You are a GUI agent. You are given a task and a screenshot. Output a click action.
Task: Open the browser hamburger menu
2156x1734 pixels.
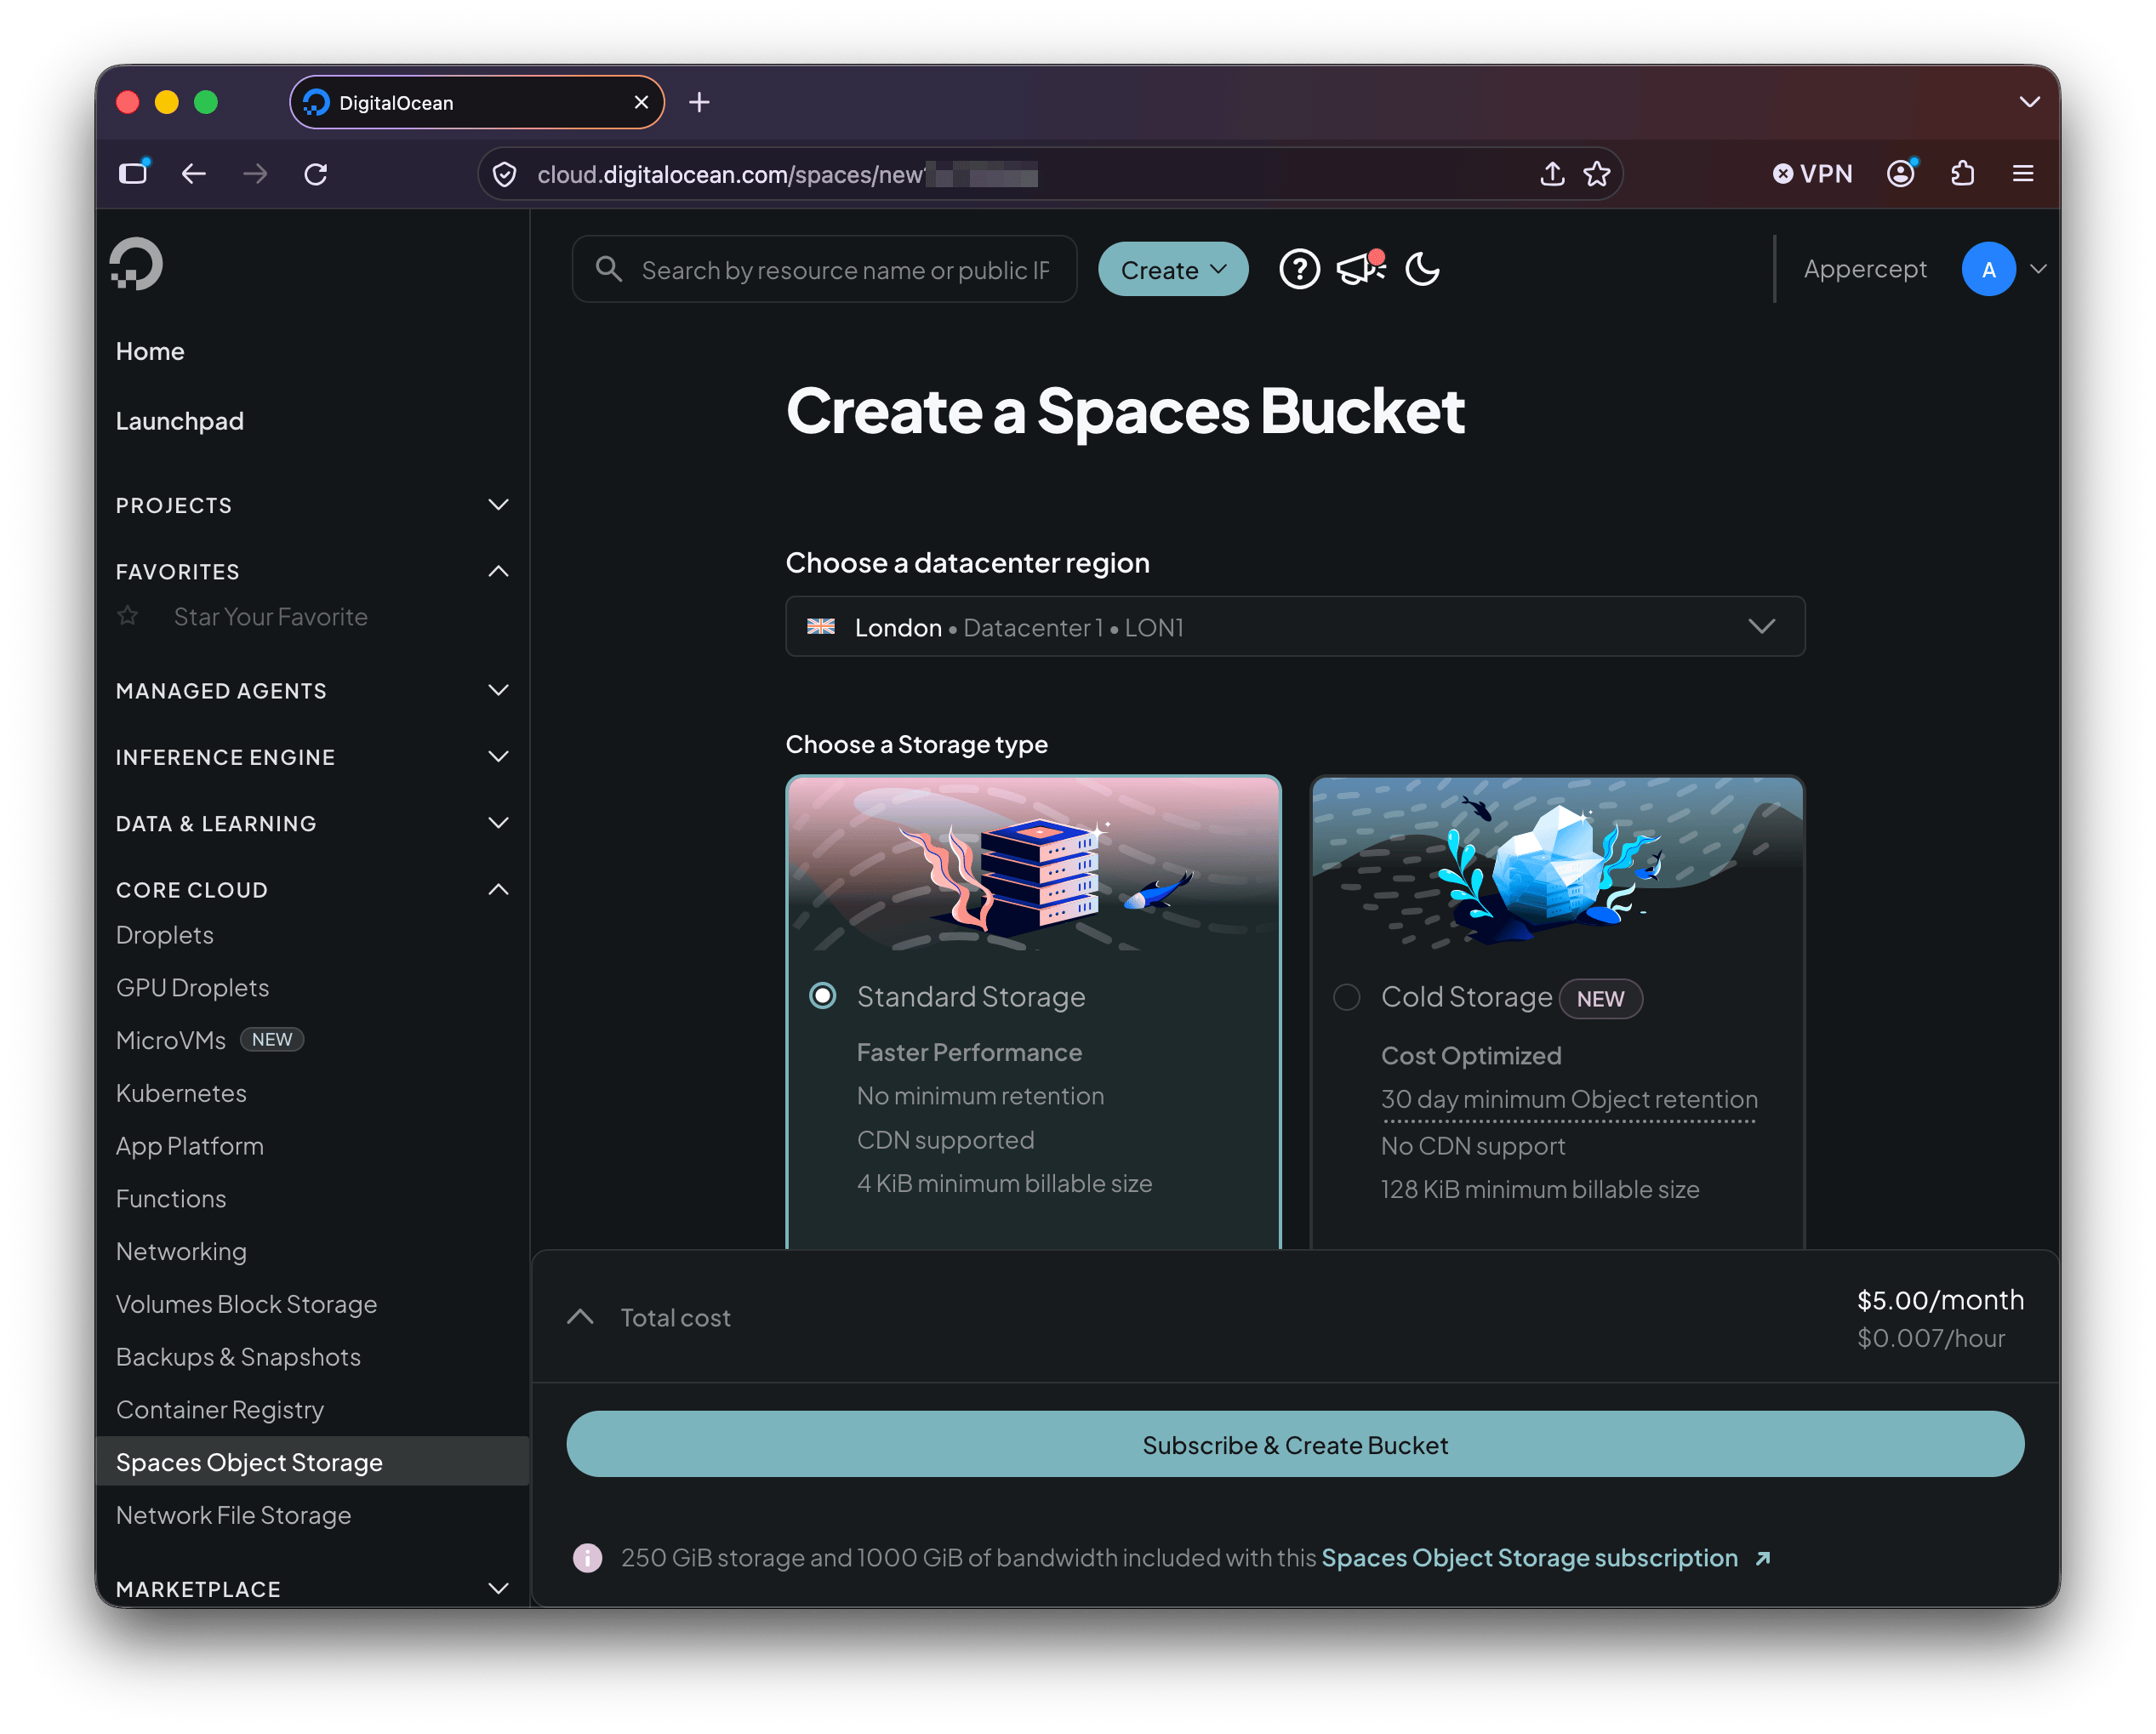(2023, 174)
